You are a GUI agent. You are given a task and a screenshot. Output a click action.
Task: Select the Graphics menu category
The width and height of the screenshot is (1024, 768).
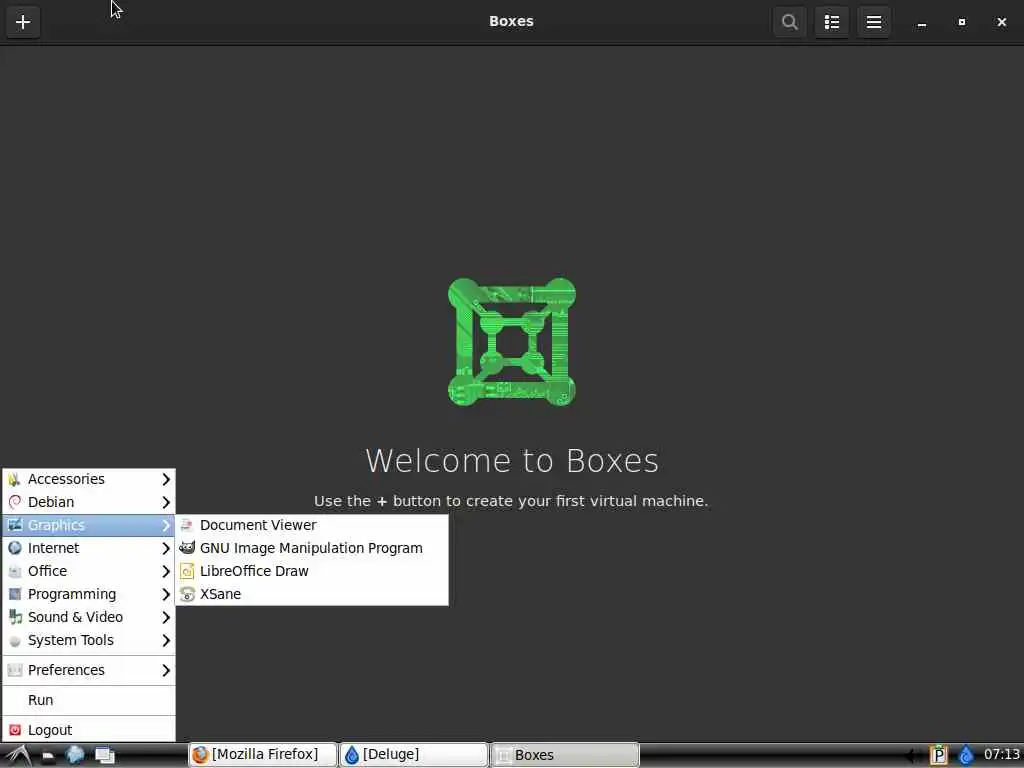(89, 525)
